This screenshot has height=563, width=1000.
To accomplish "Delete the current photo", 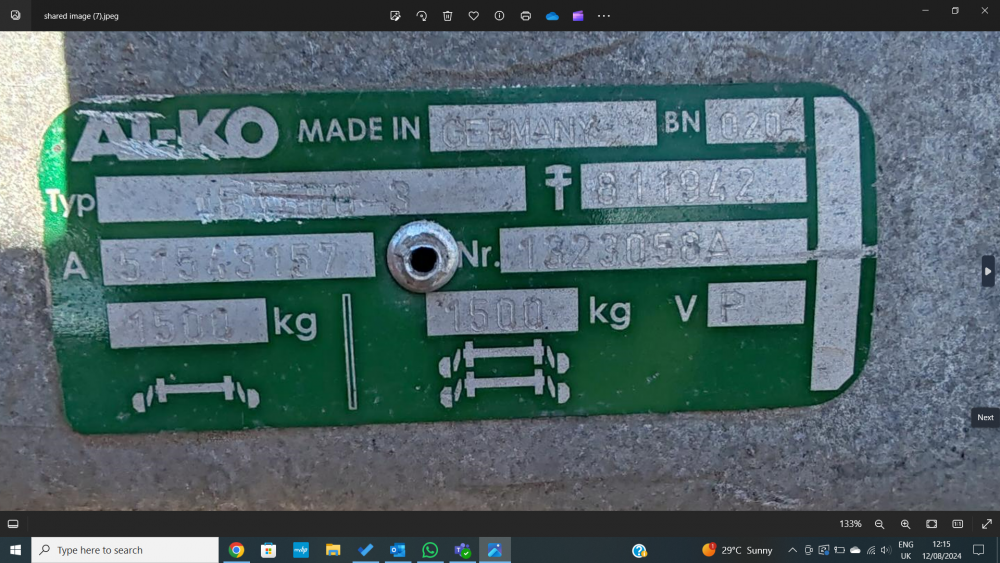I will (x=448, y=16).
